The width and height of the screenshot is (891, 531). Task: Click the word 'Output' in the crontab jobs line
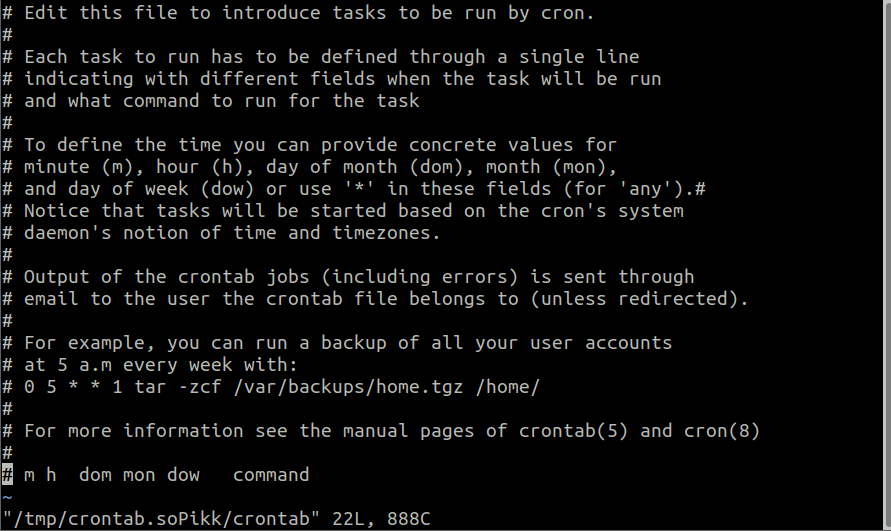pyautogui.click(x=56, y=277)
